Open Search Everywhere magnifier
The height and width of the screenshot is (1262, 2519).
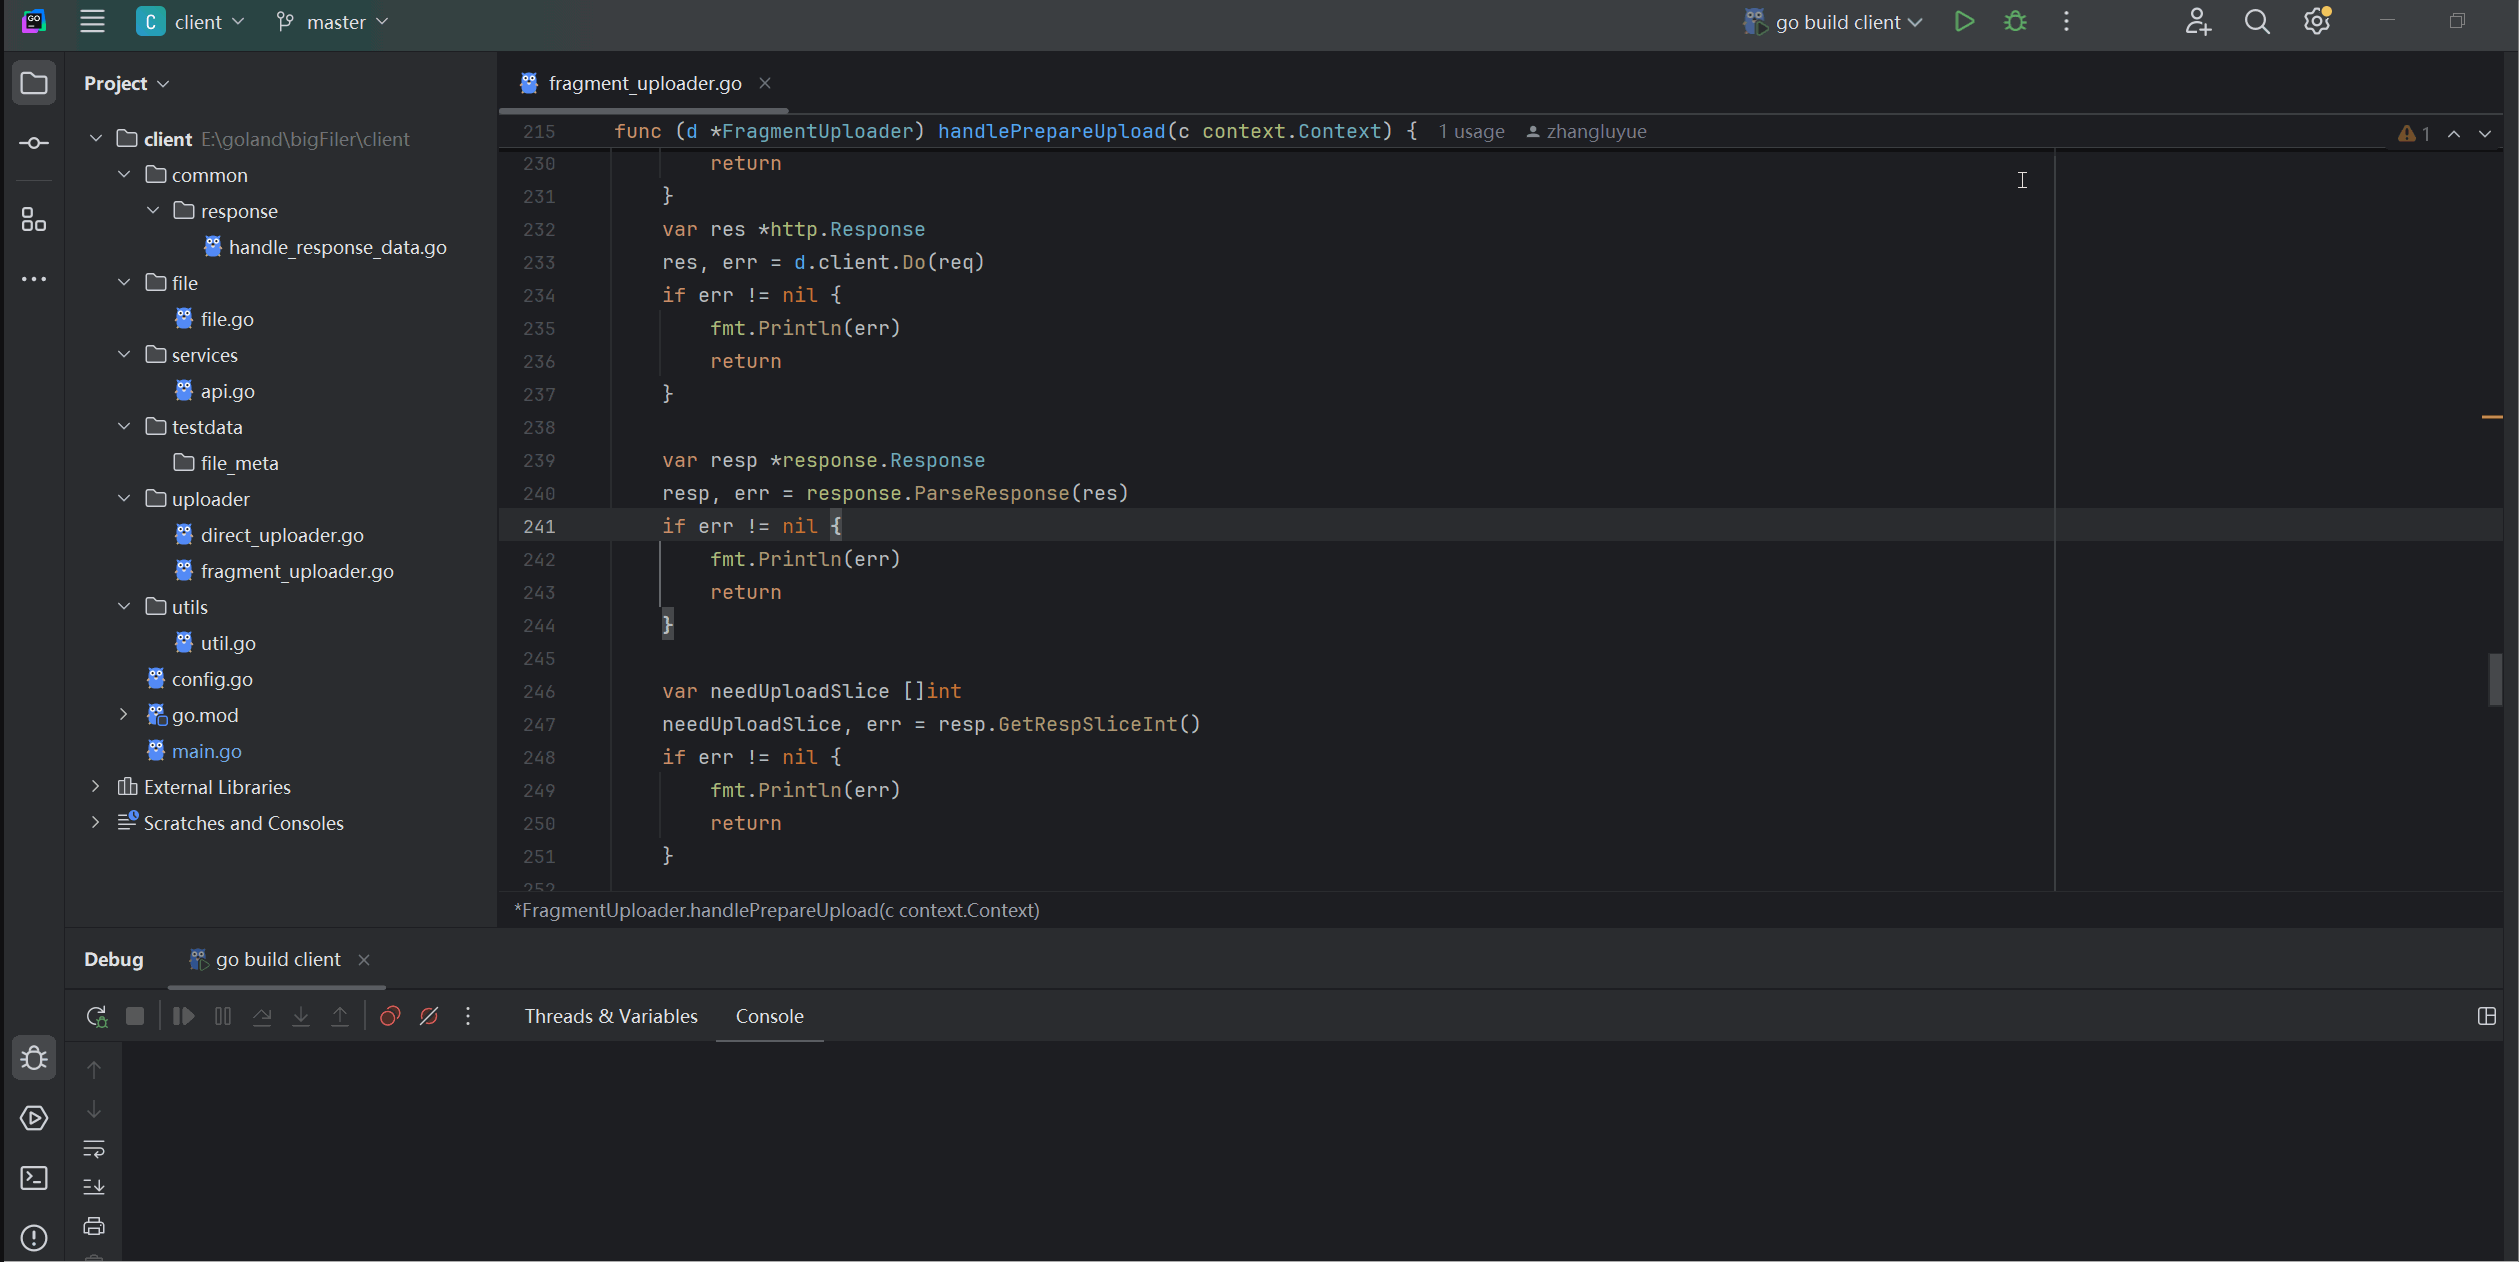[2257, 21]
